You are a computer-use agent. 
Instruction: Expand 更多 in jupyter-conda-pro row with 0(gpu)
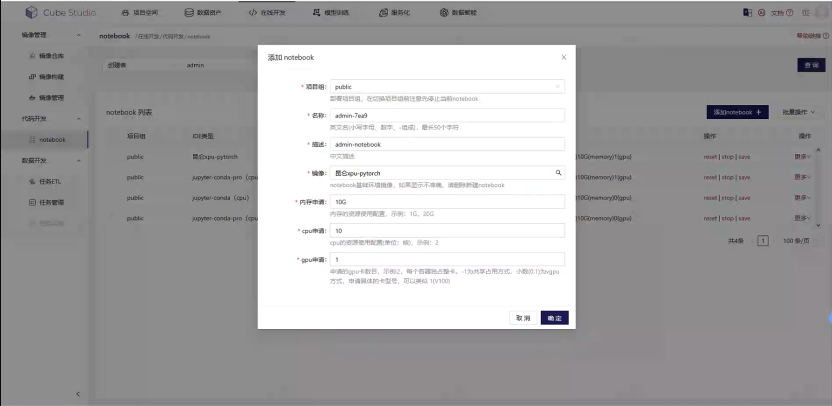click(x=802, y=218)
